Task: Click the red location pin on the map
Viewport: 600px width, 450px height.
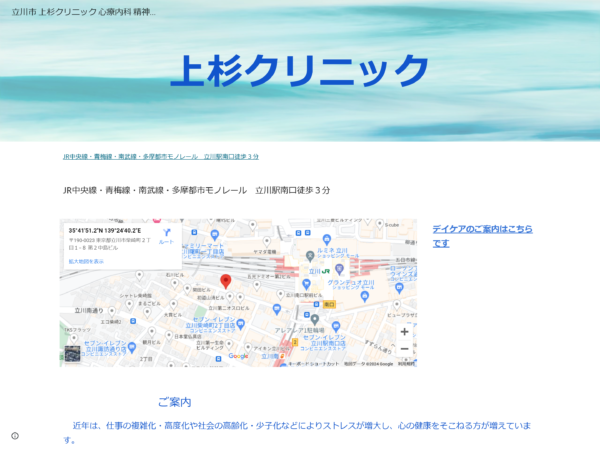Action: (226, 281)
